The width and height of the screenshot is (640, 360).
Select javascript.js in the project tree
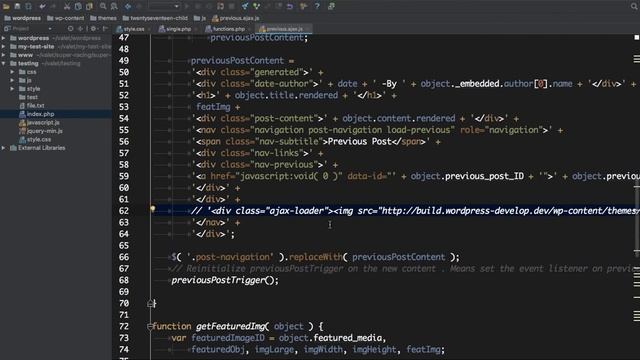(x=39, y=122)
